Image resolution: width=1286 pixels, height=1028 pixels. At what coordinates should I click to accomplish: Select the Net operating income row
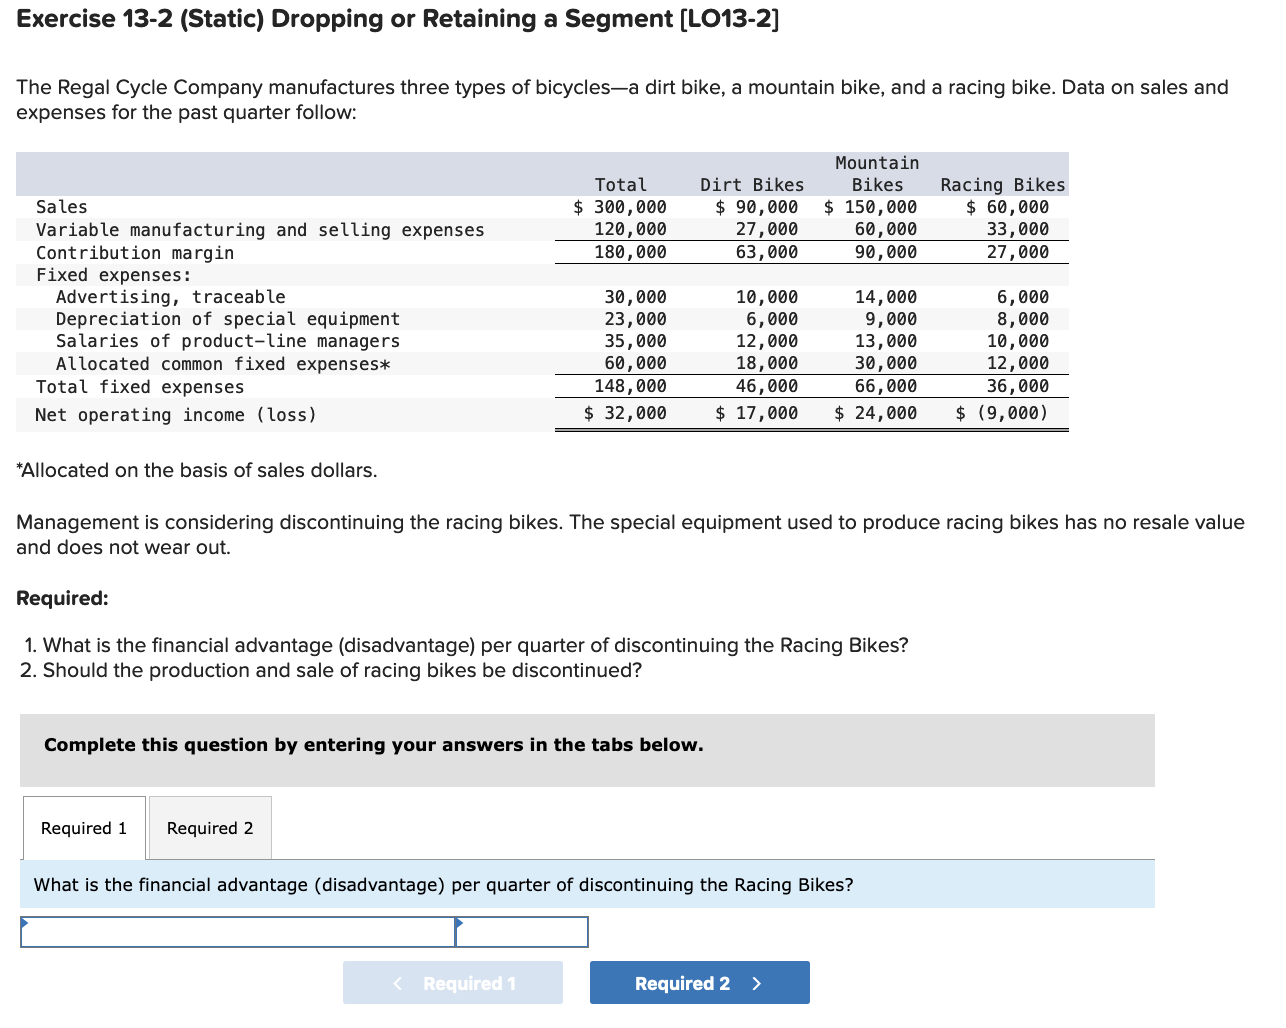[300, 413]
